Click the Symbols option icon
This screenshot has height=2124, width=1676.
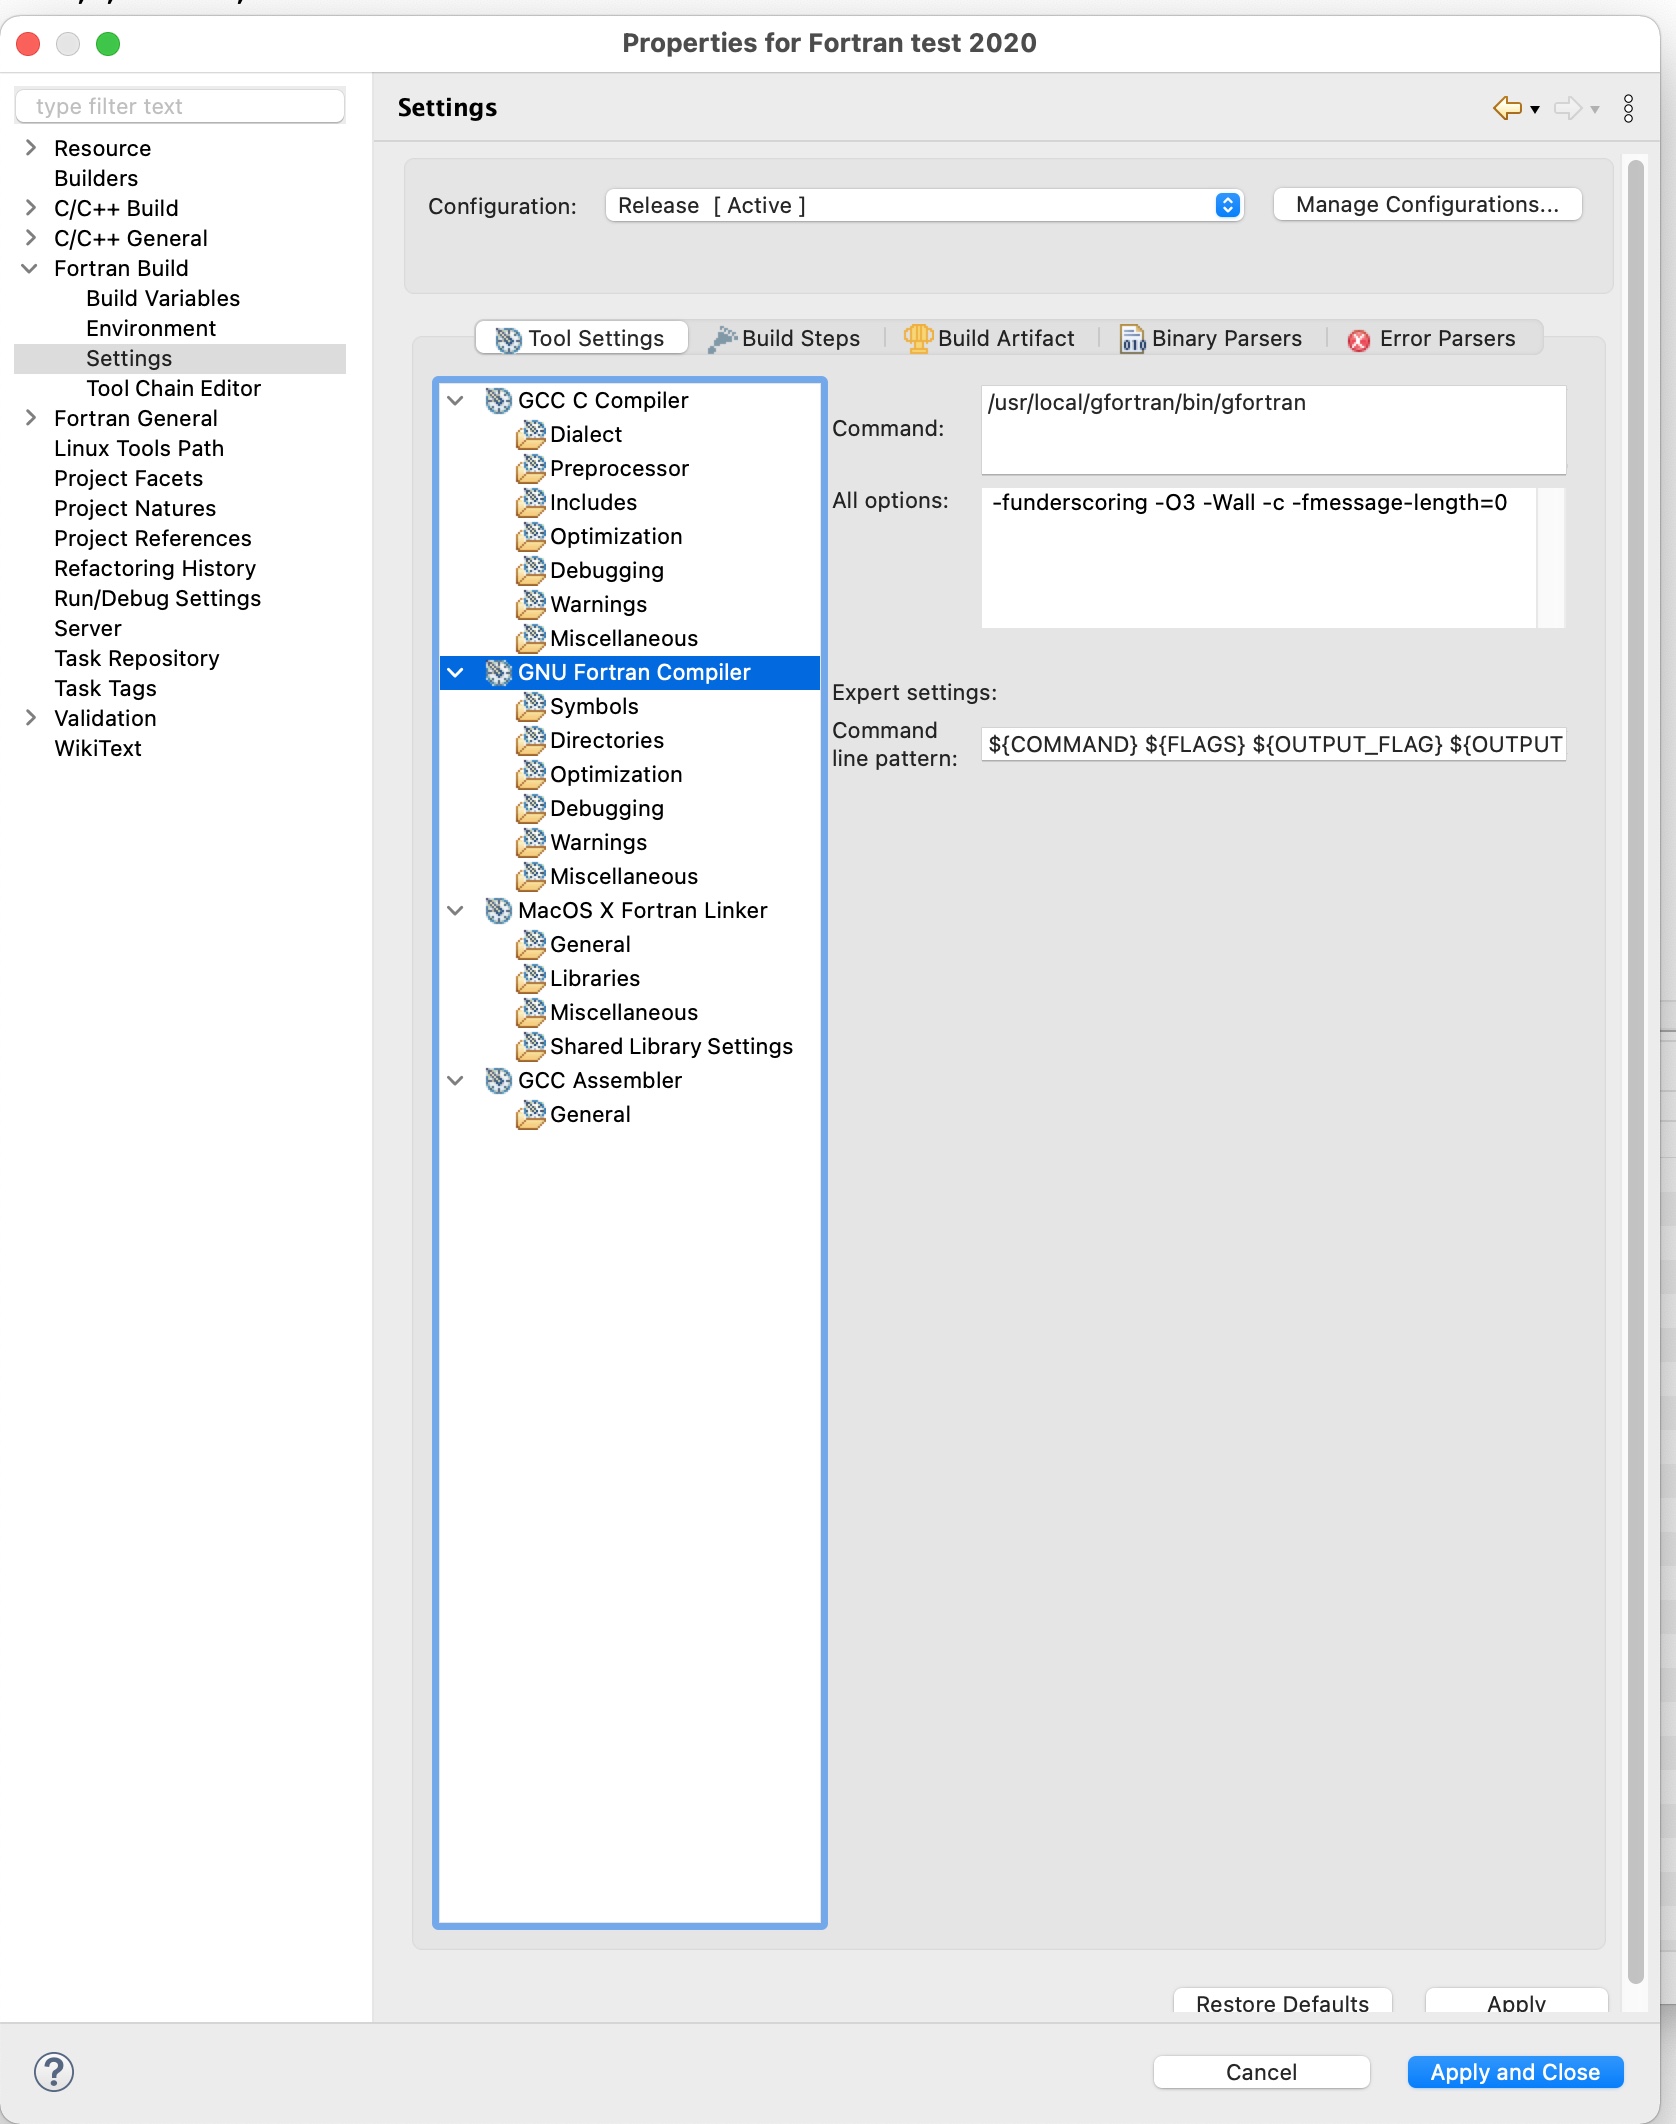(531, 706)
